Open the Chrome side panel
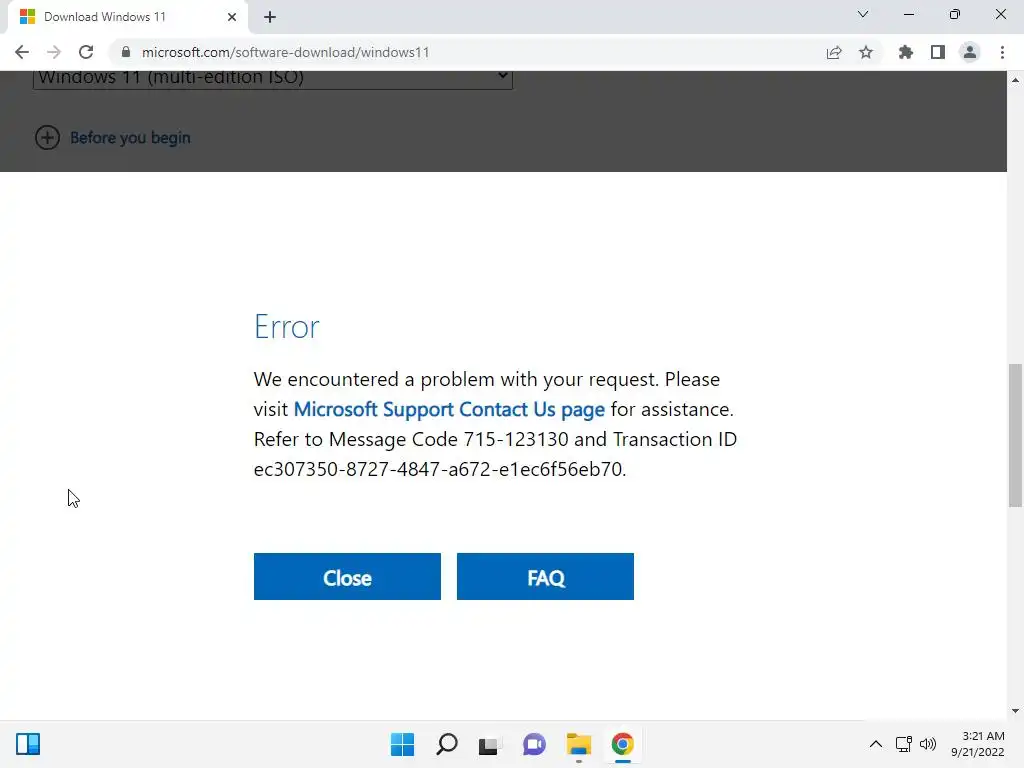The width and height of the screenshot is (1024, 768). 938,52
